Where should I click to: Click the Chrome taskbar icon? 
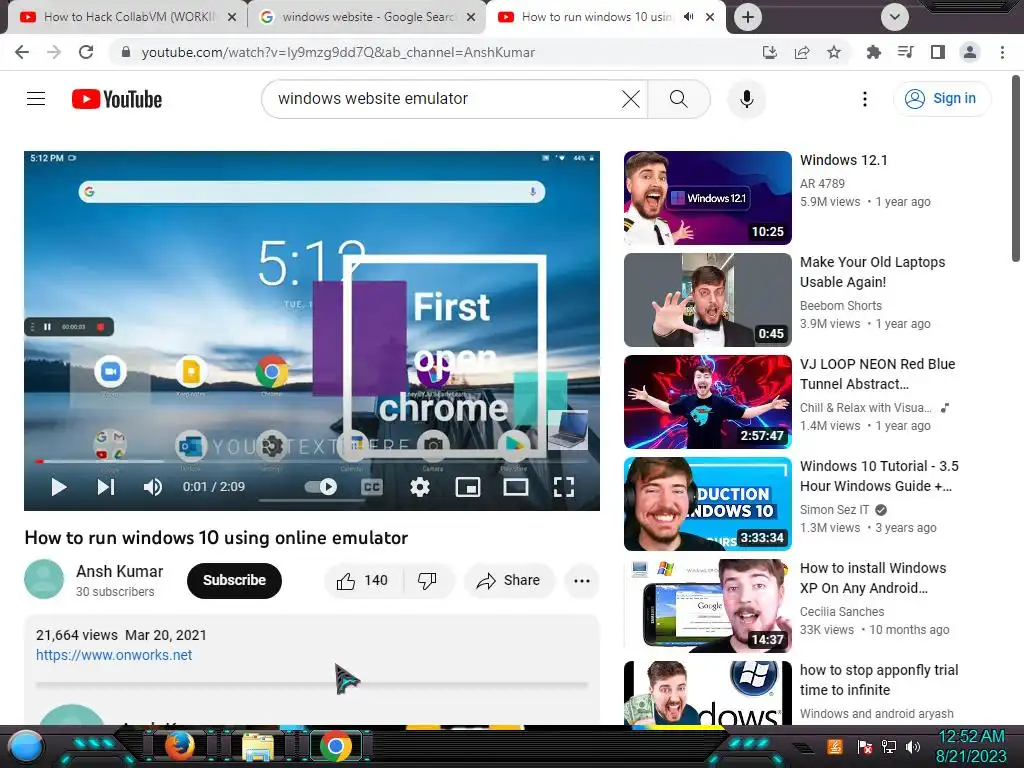coord(335,746)
